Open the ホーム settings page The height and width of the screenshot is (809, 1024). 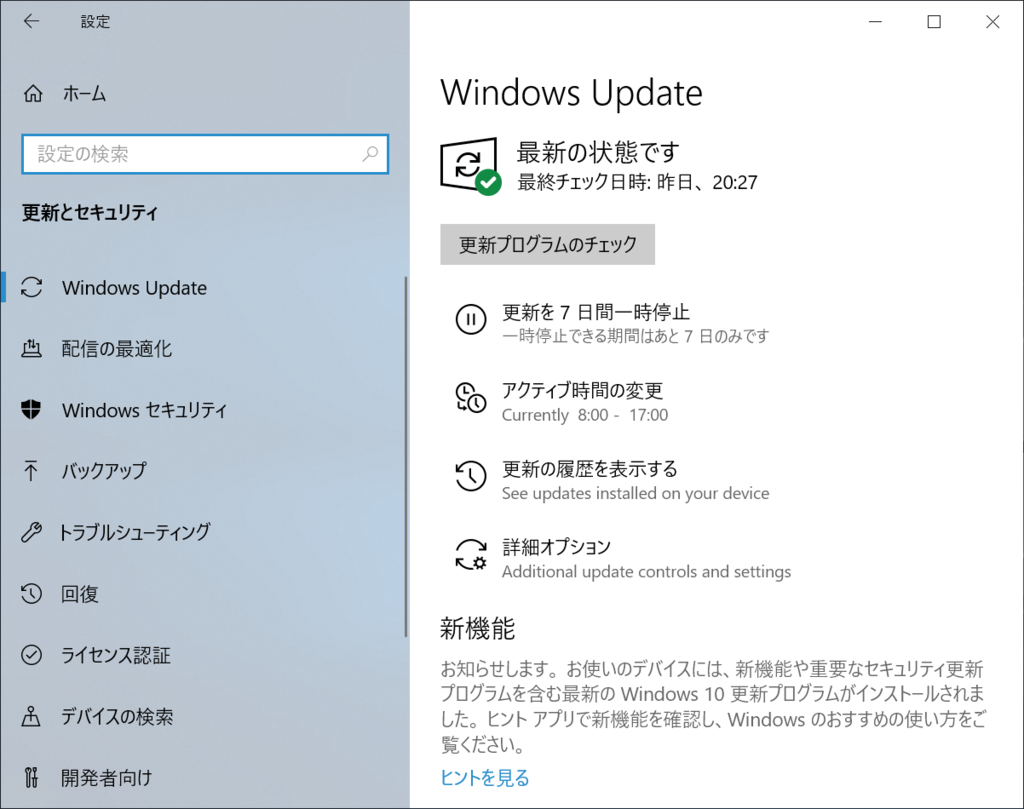pyautogui.click(x=84, y=93)
